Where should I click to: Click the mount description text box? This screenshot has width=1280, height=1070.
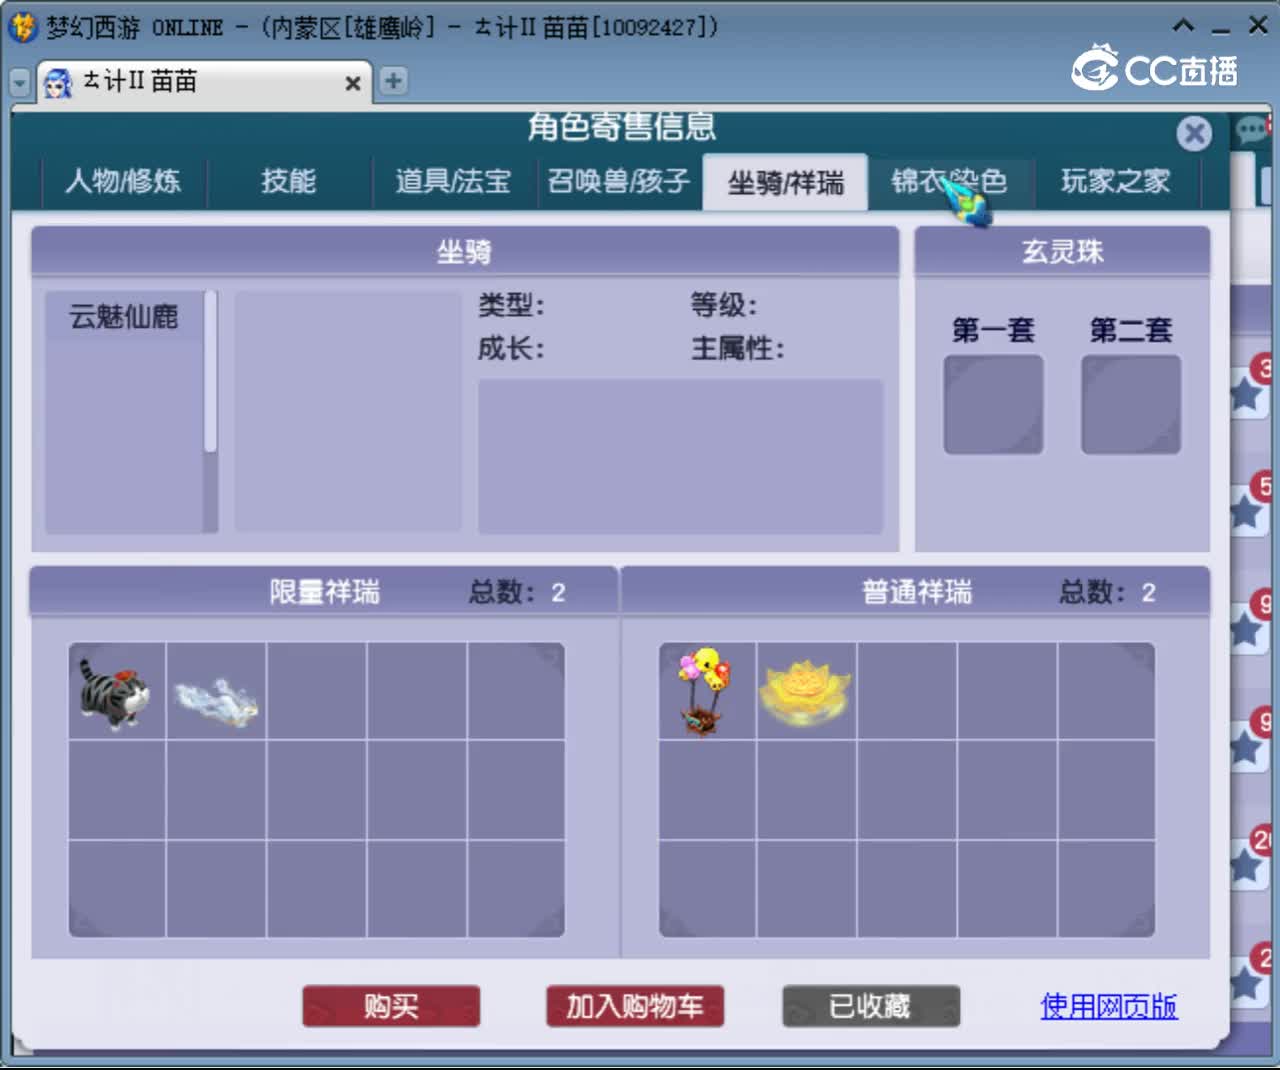(681, 456)
